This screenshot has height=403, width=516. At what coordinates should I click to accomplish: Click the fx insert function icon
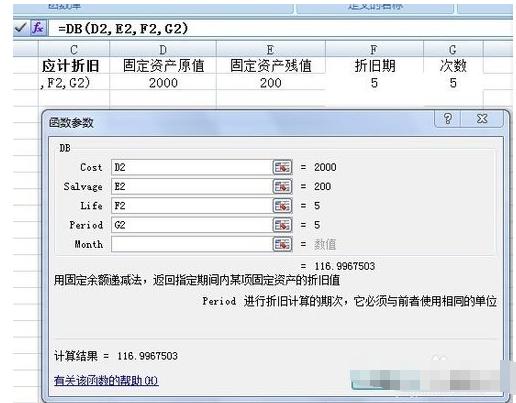tap(38, 28)
